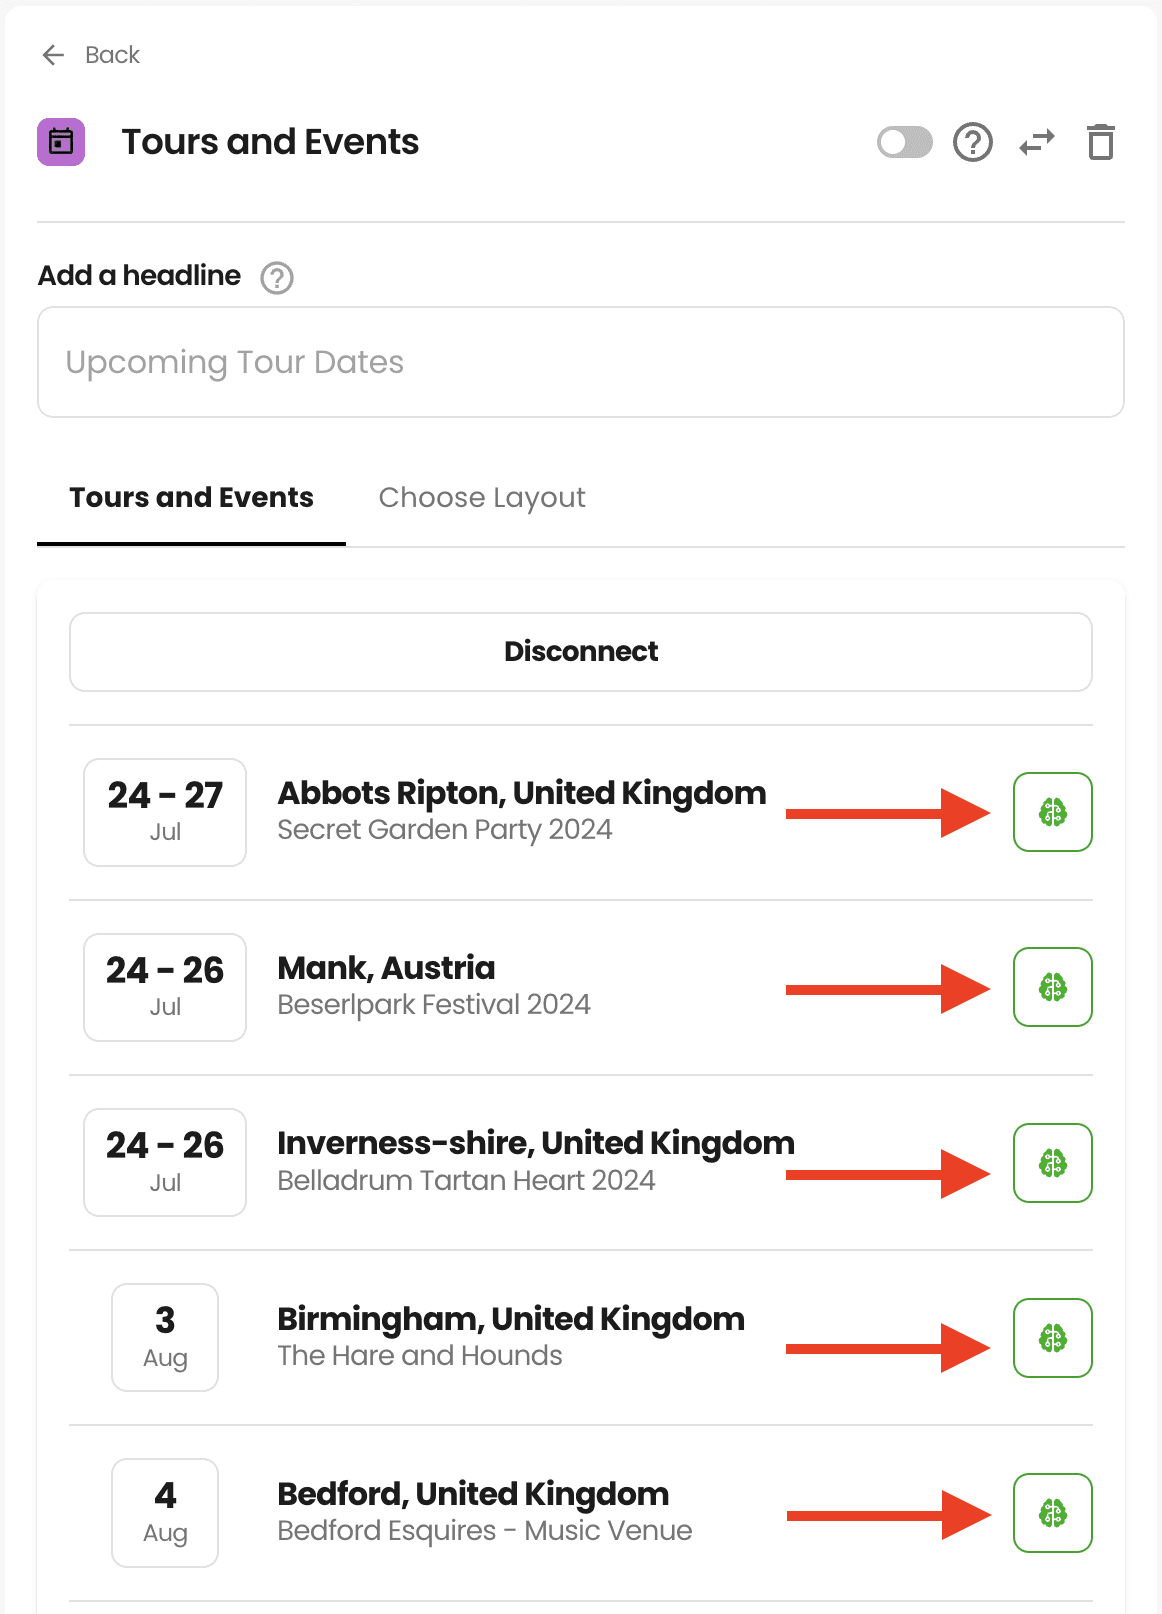
Task: Click the brain icon for Birmingham event
Action: tap(1053, 1338)
